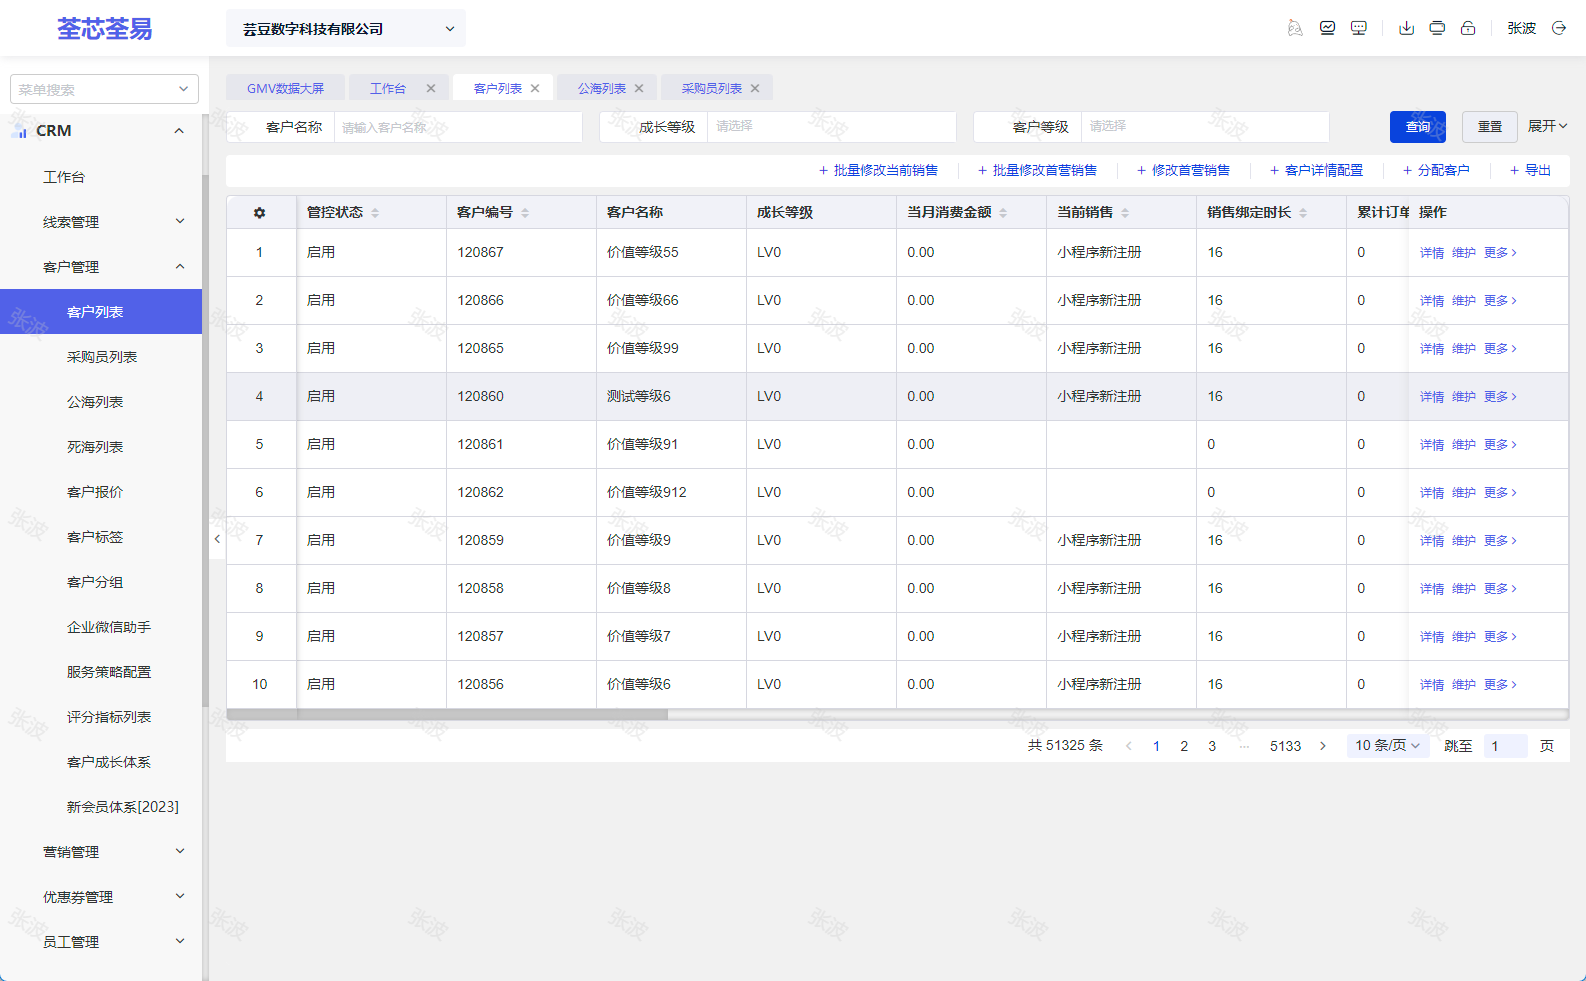The height and width of the screenshot is (981, 1586).
Task: Sort by 客户编号 column
Action: pos(525,213)
